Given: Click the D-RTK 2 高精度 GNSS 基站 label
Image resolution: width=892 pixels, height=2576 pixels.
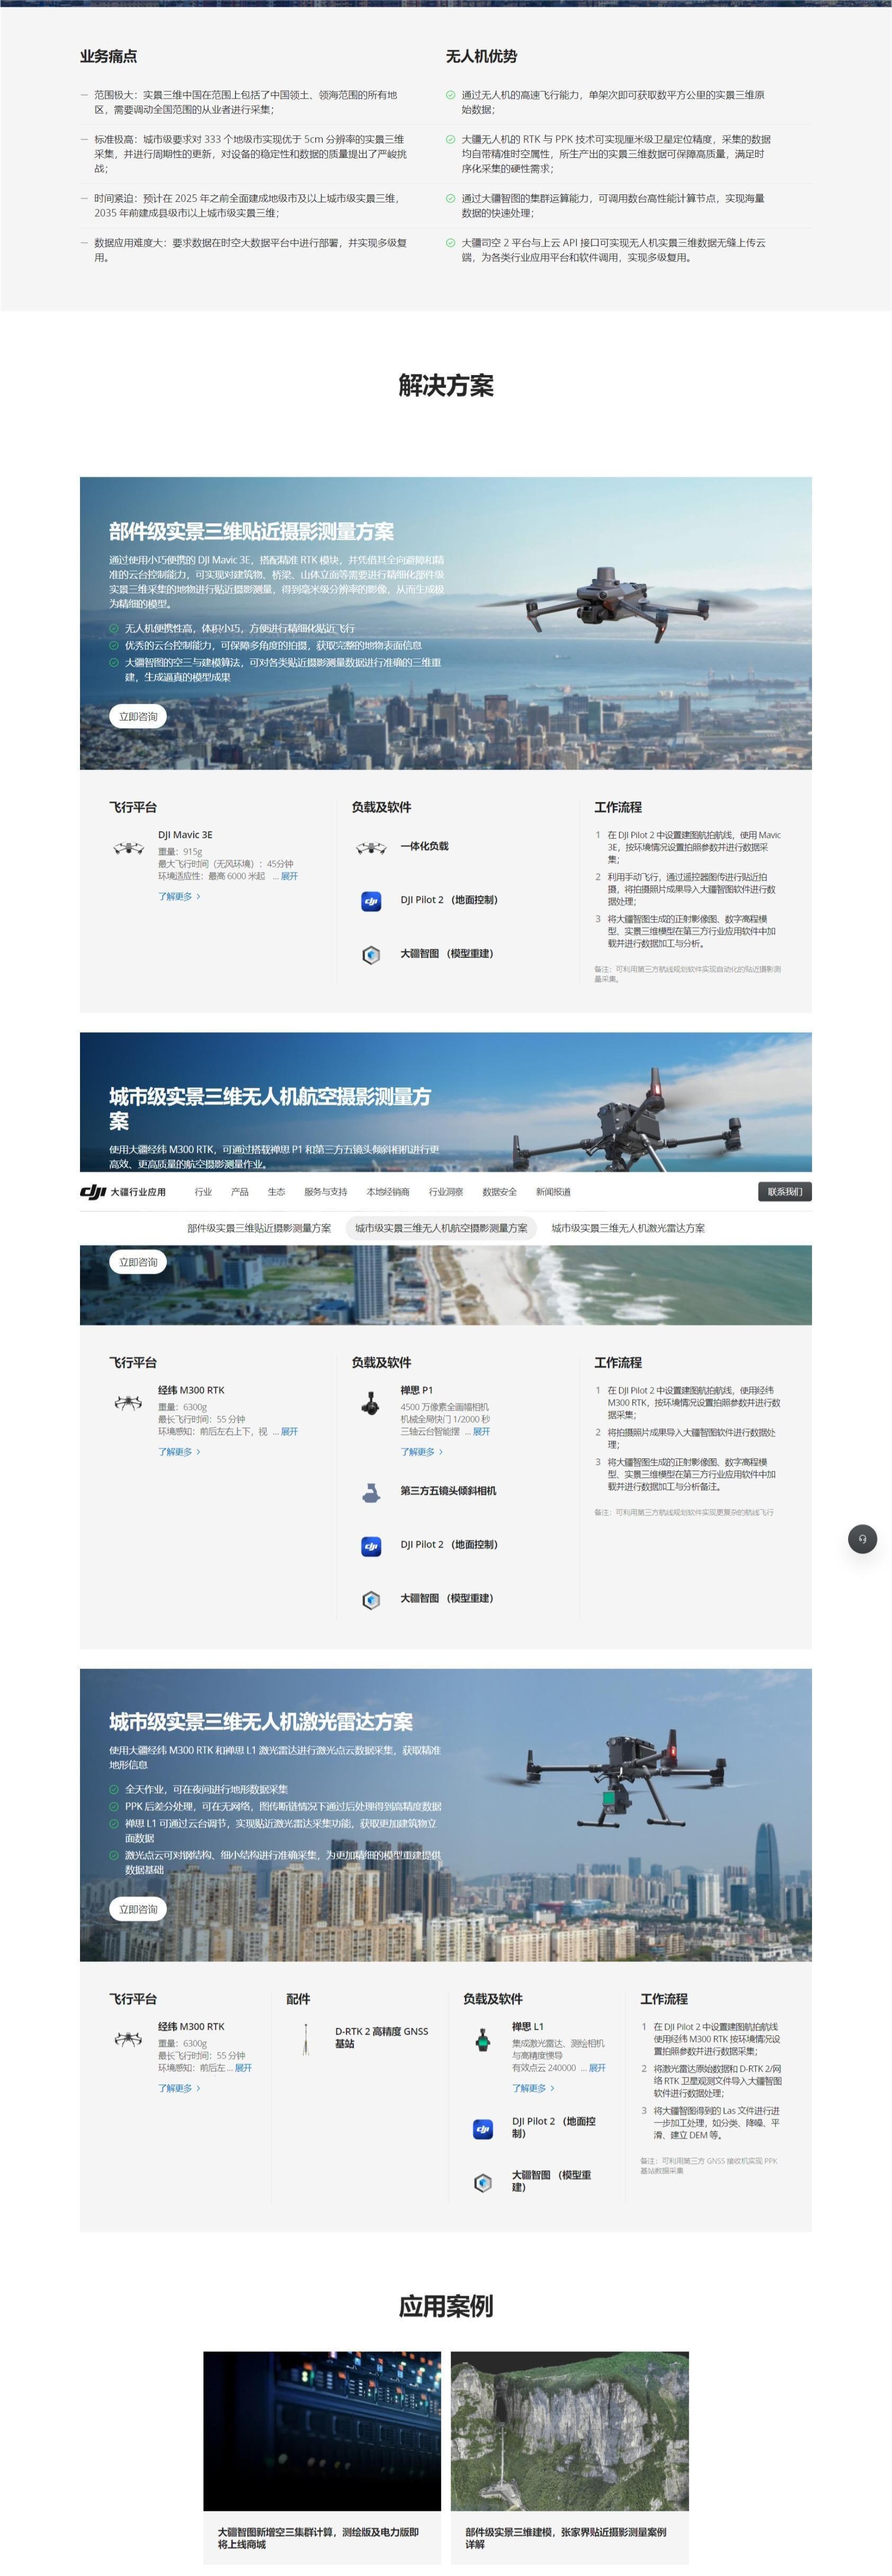Looking at the screenshot, I should [381, 2037].
